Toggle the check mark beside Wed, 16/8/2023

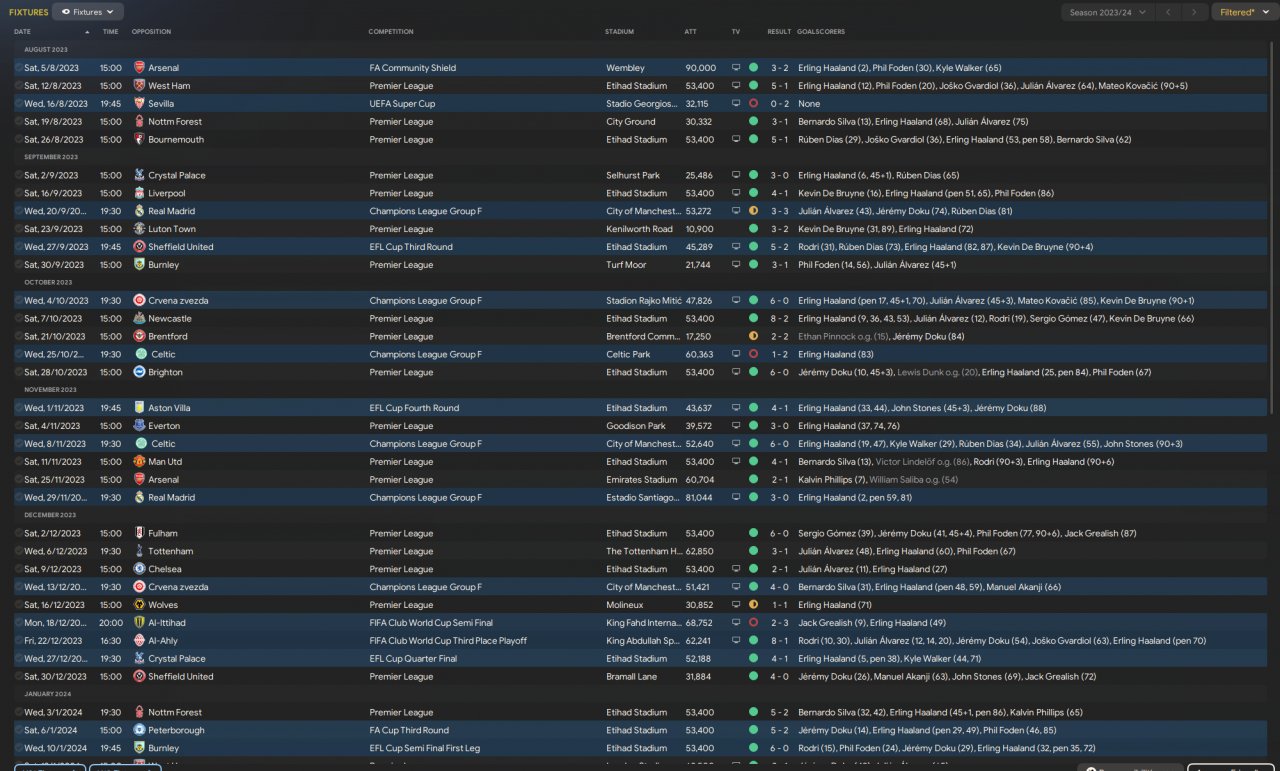[x=18, y=104]
